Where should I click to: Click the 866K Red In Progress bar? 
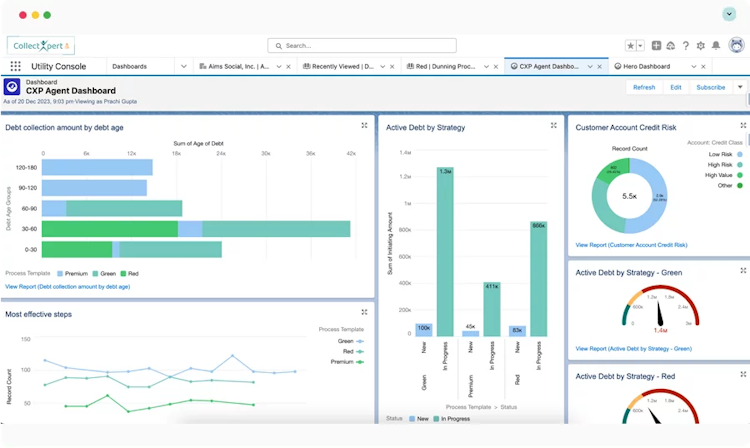539,279
